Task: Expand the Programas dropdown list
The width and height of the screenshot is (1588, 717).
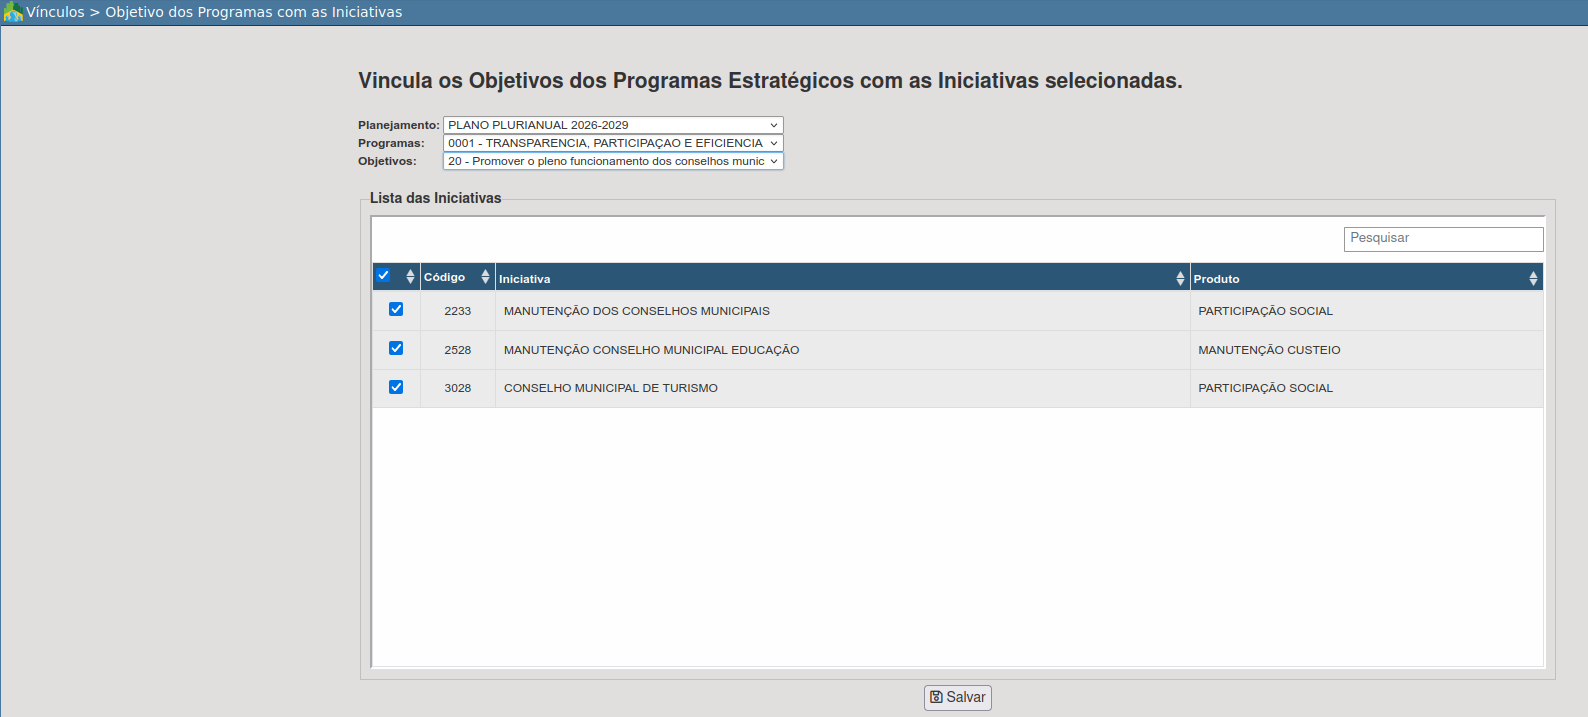Action: point(612,143)
